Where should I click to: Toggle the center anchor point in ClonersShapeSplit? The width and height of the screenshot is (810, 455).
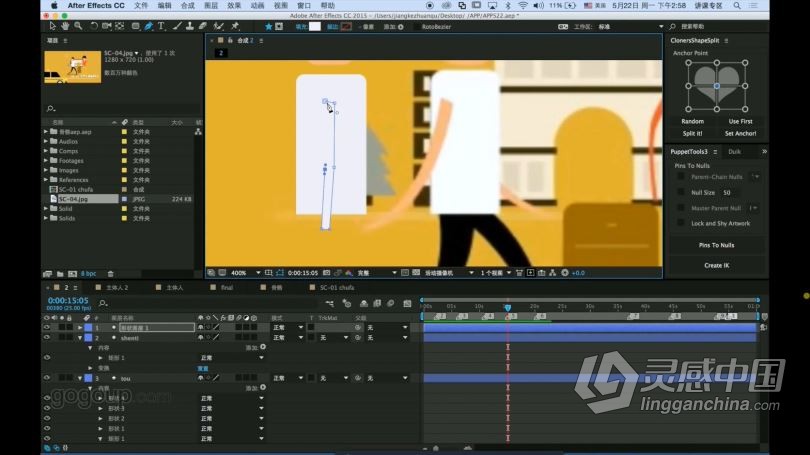pos(716,86)
